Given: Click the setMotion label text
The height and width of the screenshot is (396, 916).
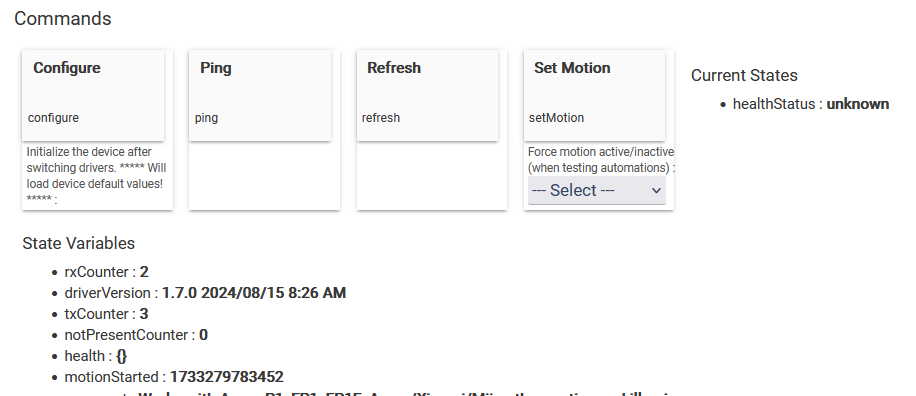Looking at the screenshot, I should click(x=556, y=118).
